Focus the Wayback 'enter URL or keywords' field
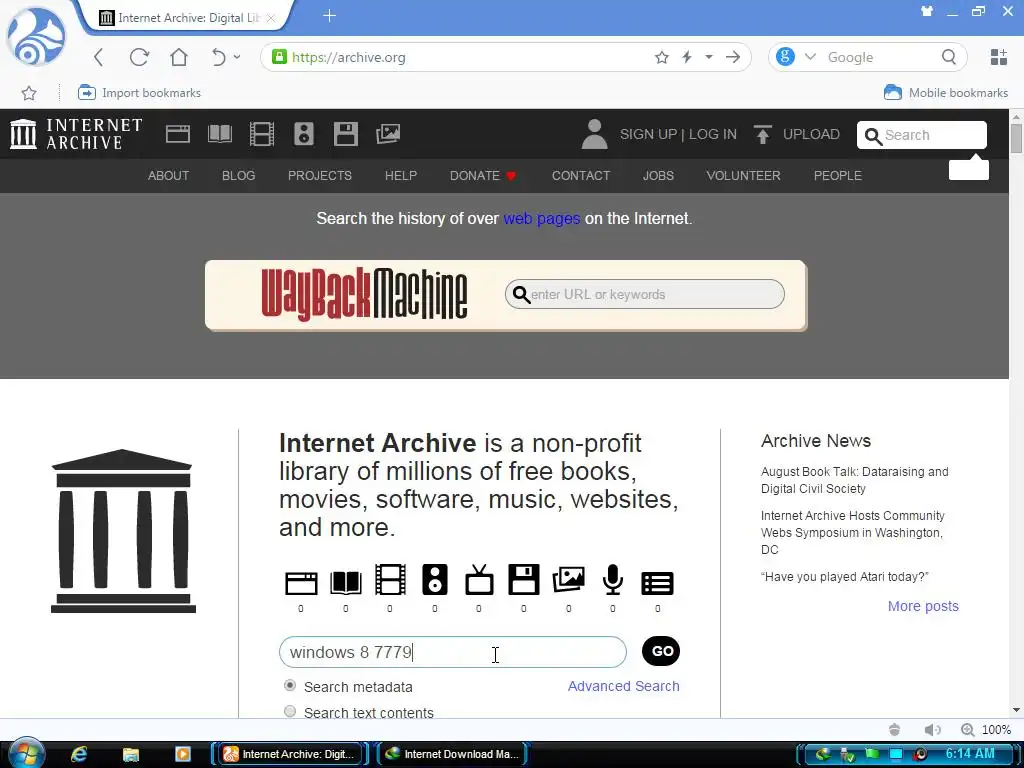This screenshot has height=768, width=1024. [645, 295]
